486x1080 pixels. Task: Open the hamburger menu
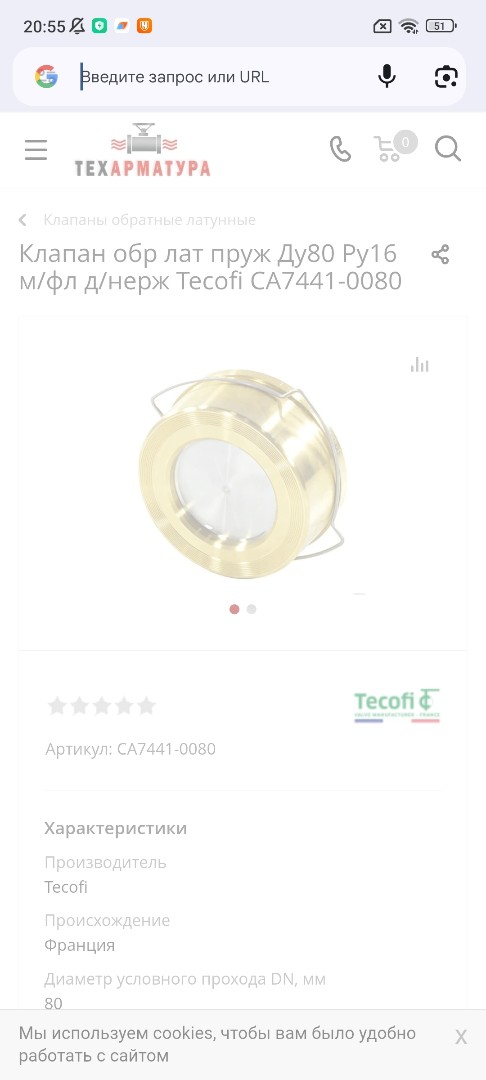(36, 149)
